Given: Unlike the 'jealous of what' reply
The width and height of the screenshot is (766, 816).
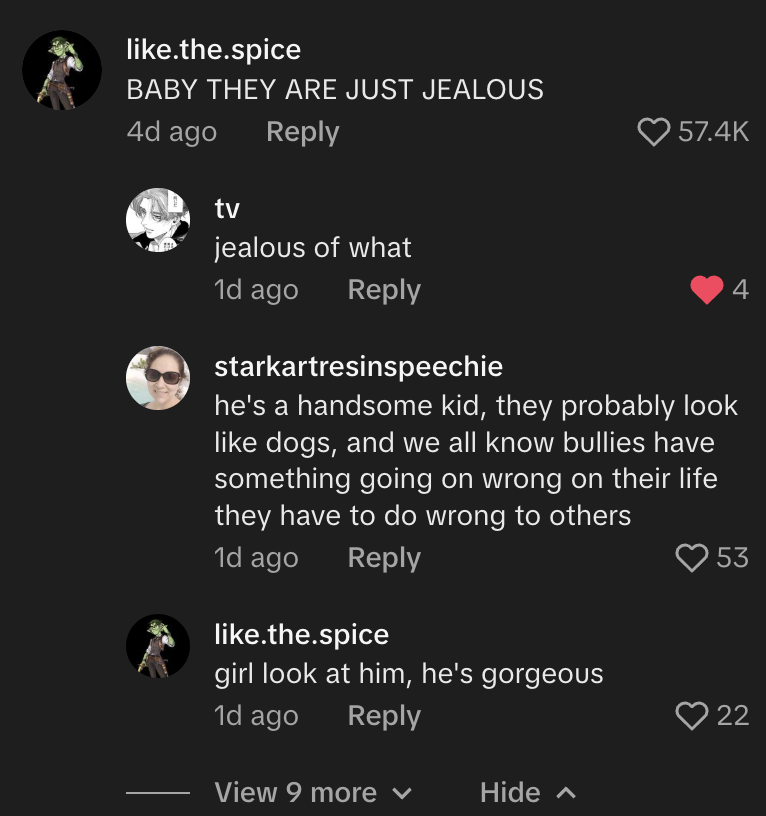Looking at the screenshot, I should [x=707, y=289].
